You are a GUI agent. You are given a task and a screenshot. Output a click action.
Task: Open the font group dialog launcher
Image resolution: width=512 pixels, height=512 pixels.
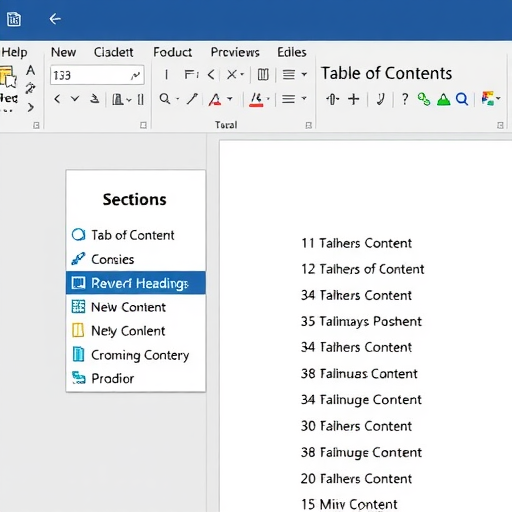[143, 125]
